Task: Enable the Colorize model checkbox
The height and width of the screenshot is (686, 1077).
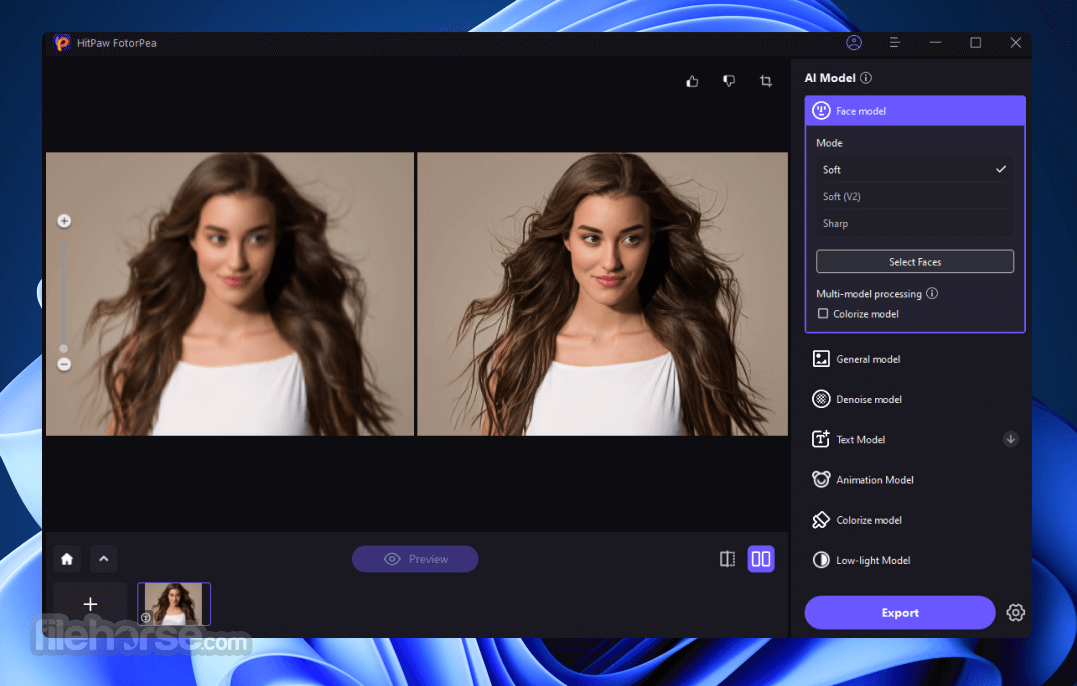Action: click(x=823, y=314)
